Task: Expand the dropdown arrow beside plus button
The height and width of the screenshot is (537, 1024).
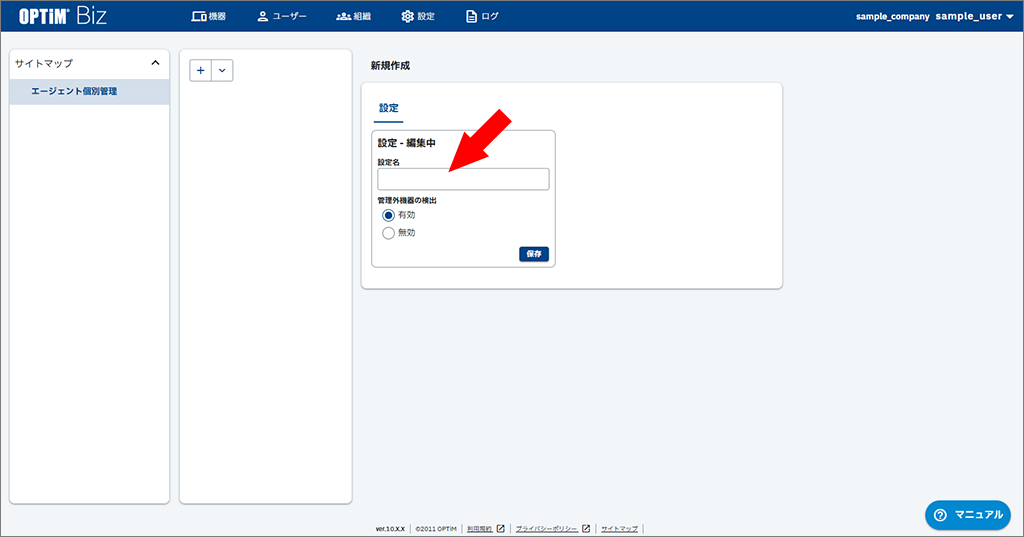Action: tap(222, 71)
